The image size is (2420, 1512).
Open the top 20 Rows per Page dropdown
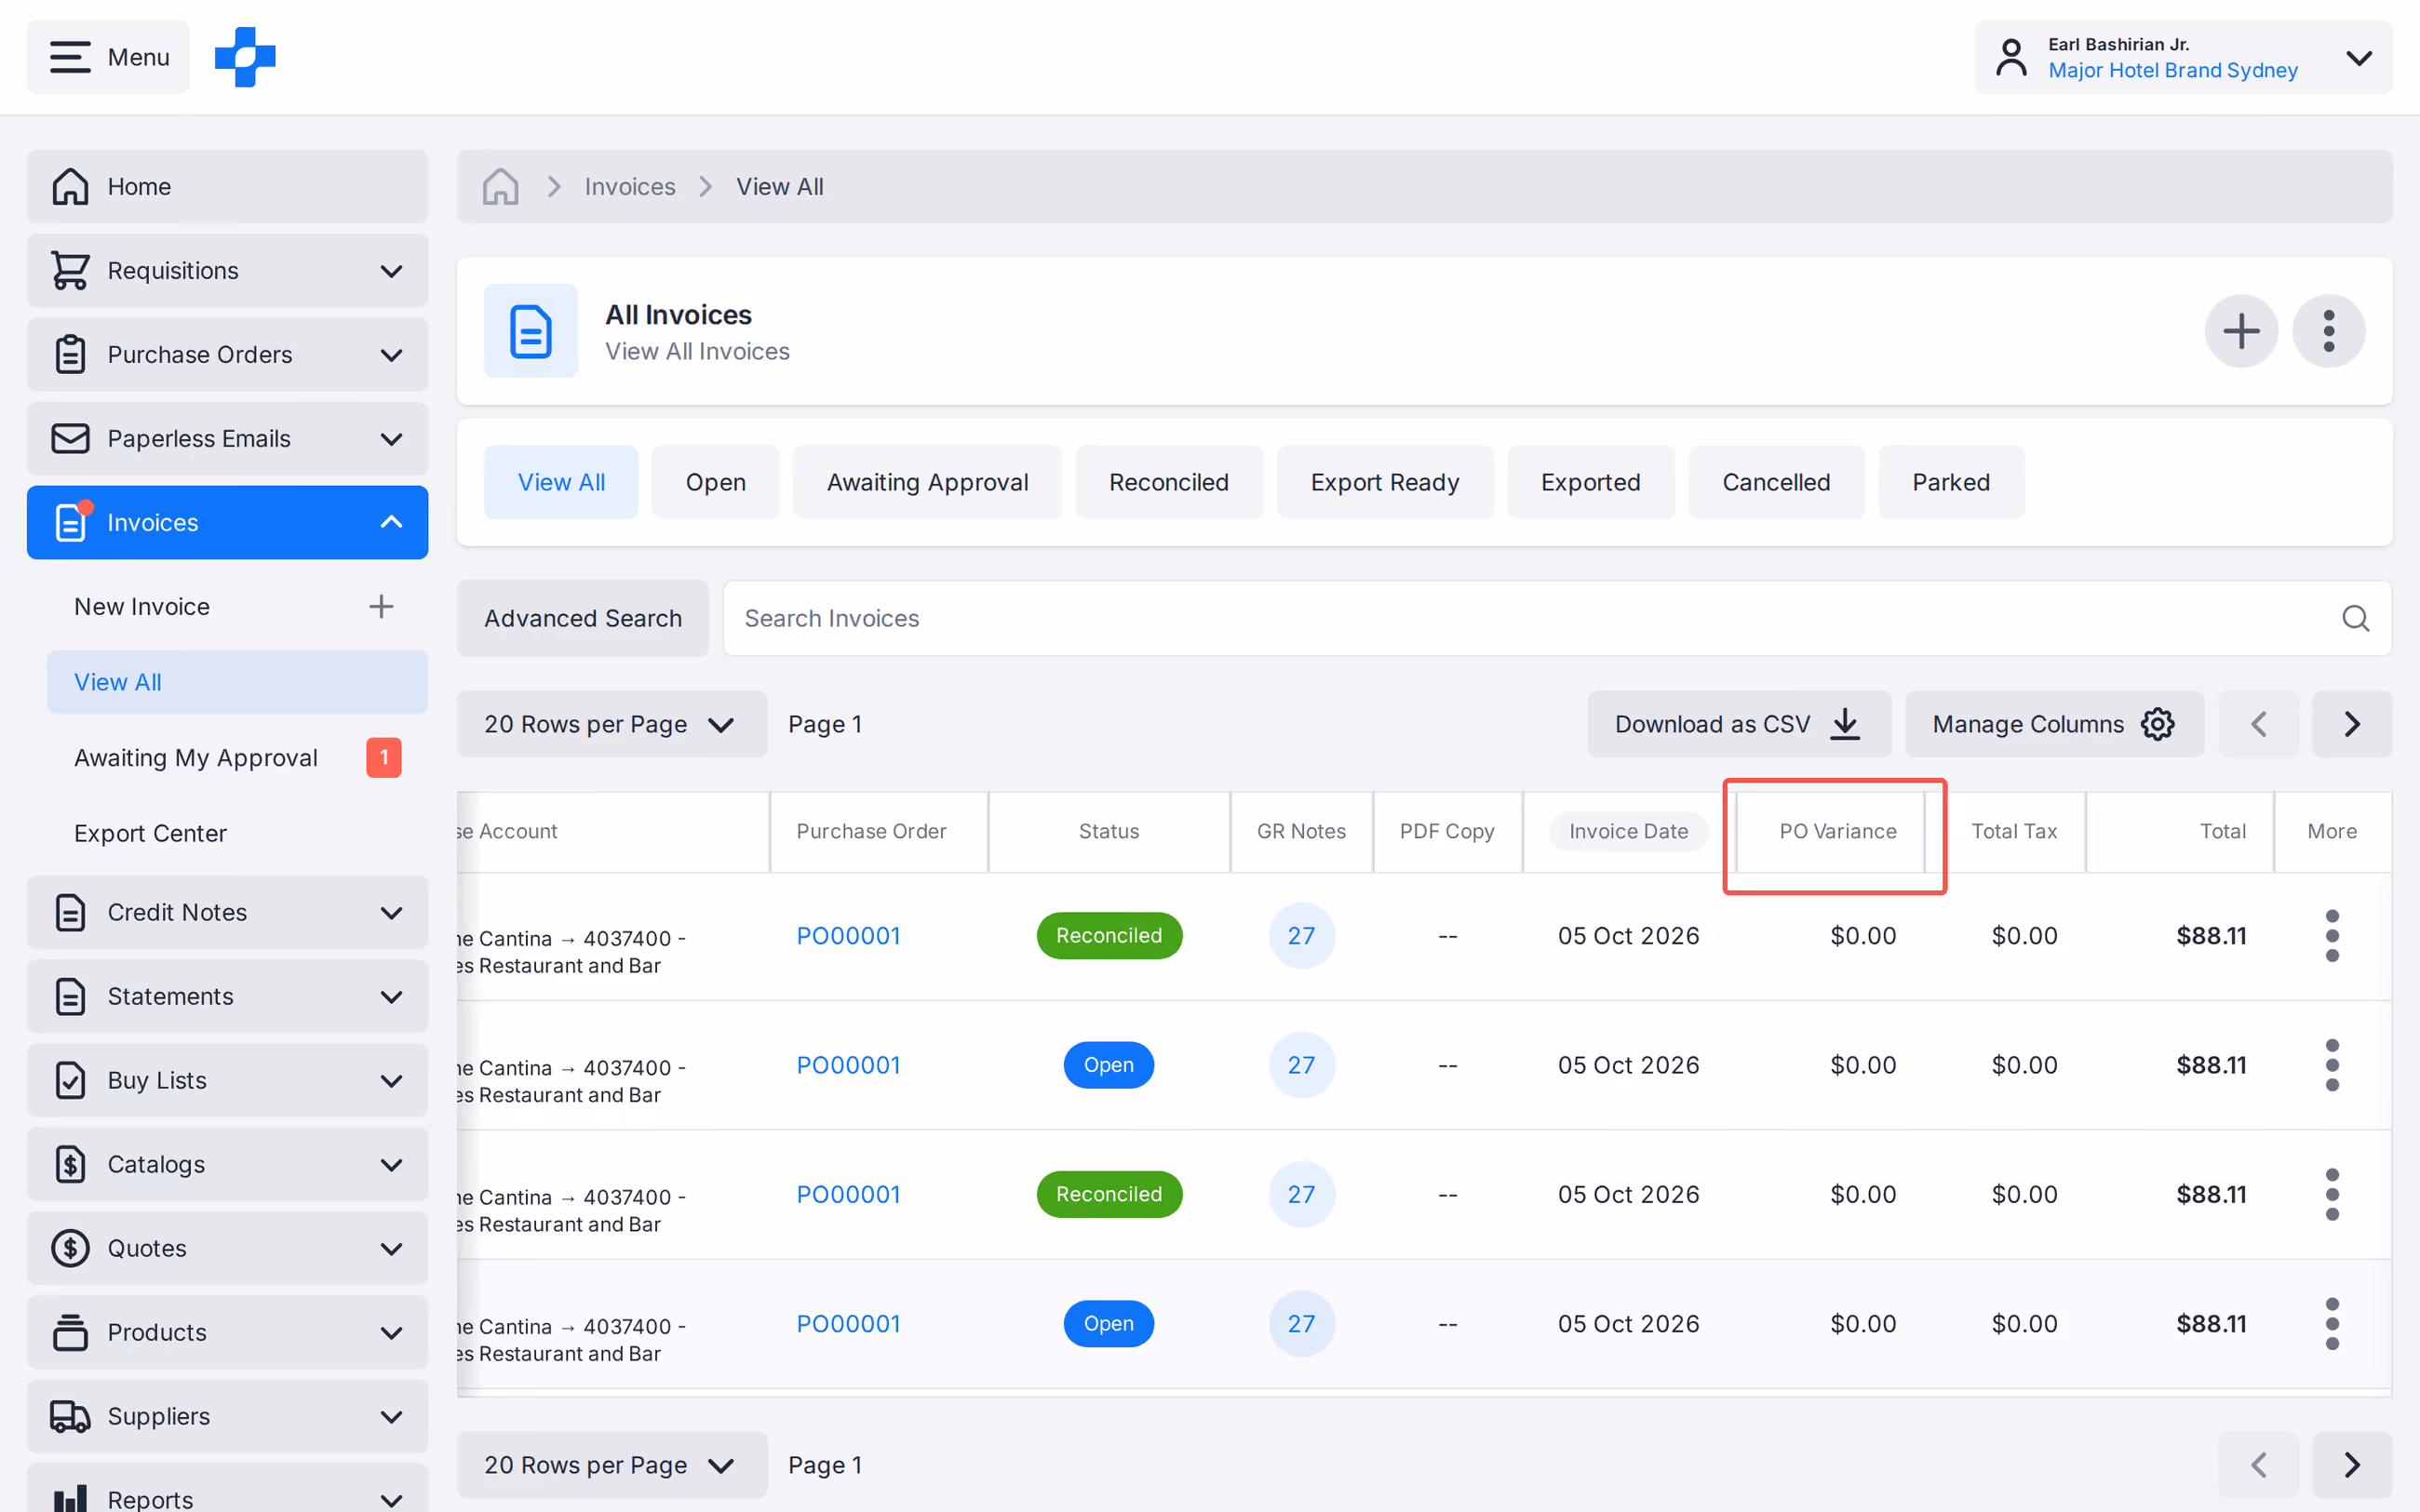[x=612, y=724]
